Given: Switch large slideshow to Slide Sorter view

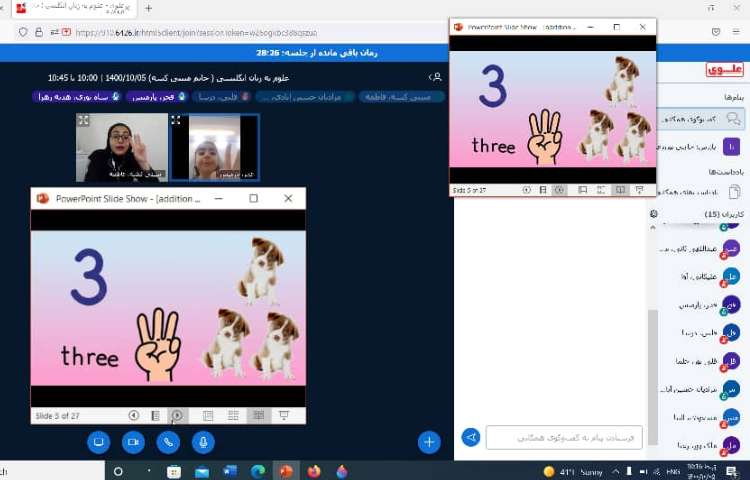Looking at the screenshot, I should 233,415.
